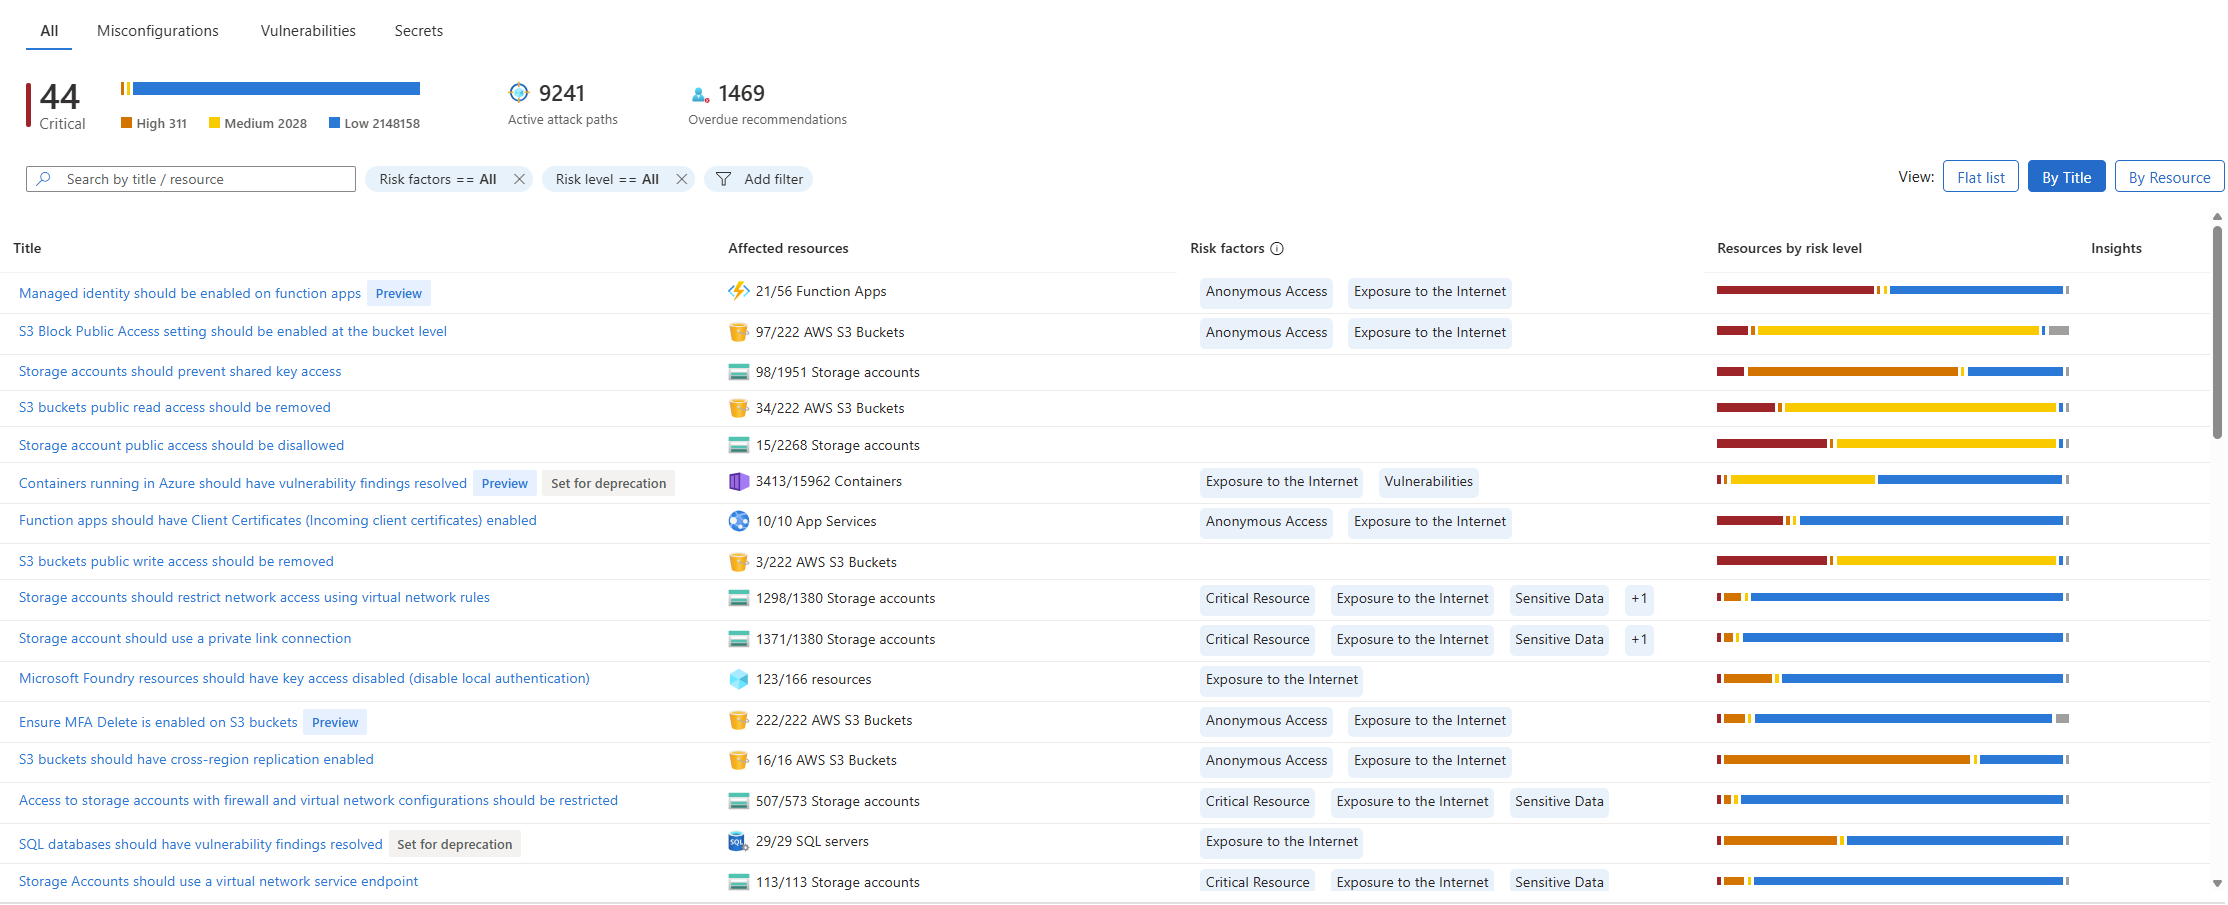Click the storage icon beside 1298/1380 Storage accounts
This screenshot has height=905, width=2228.
click(x=739, y=598)
